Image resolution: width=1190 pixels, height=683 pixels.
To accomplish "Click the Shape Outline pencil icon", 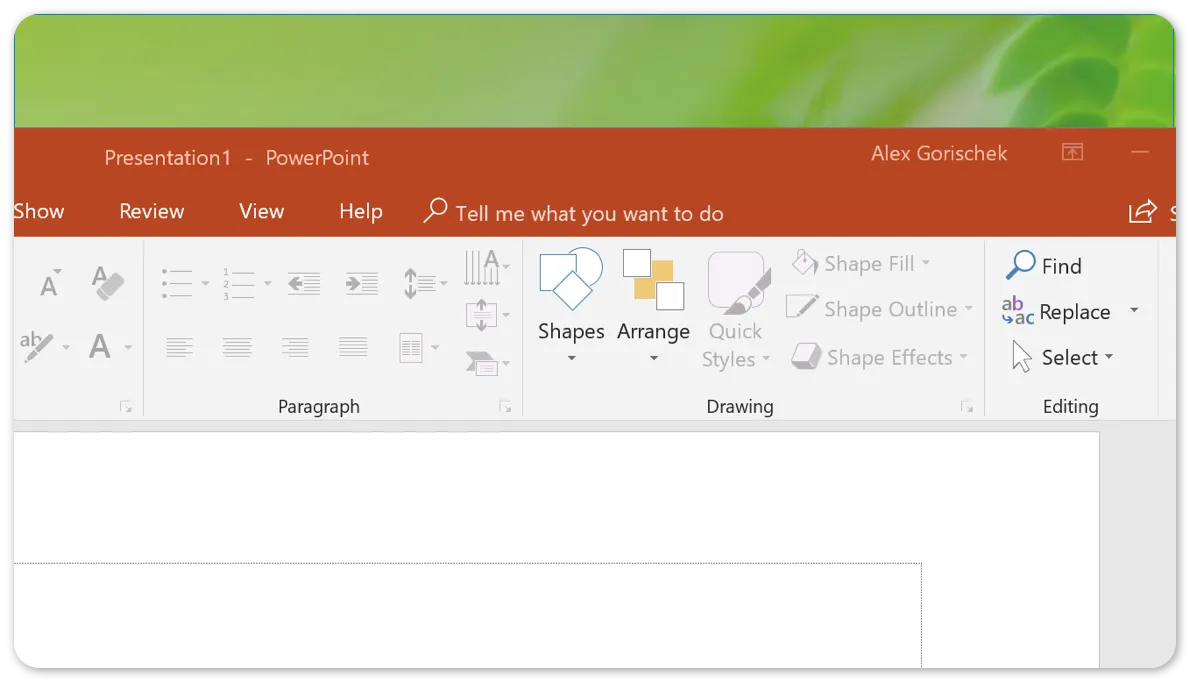I will point(800,308).
